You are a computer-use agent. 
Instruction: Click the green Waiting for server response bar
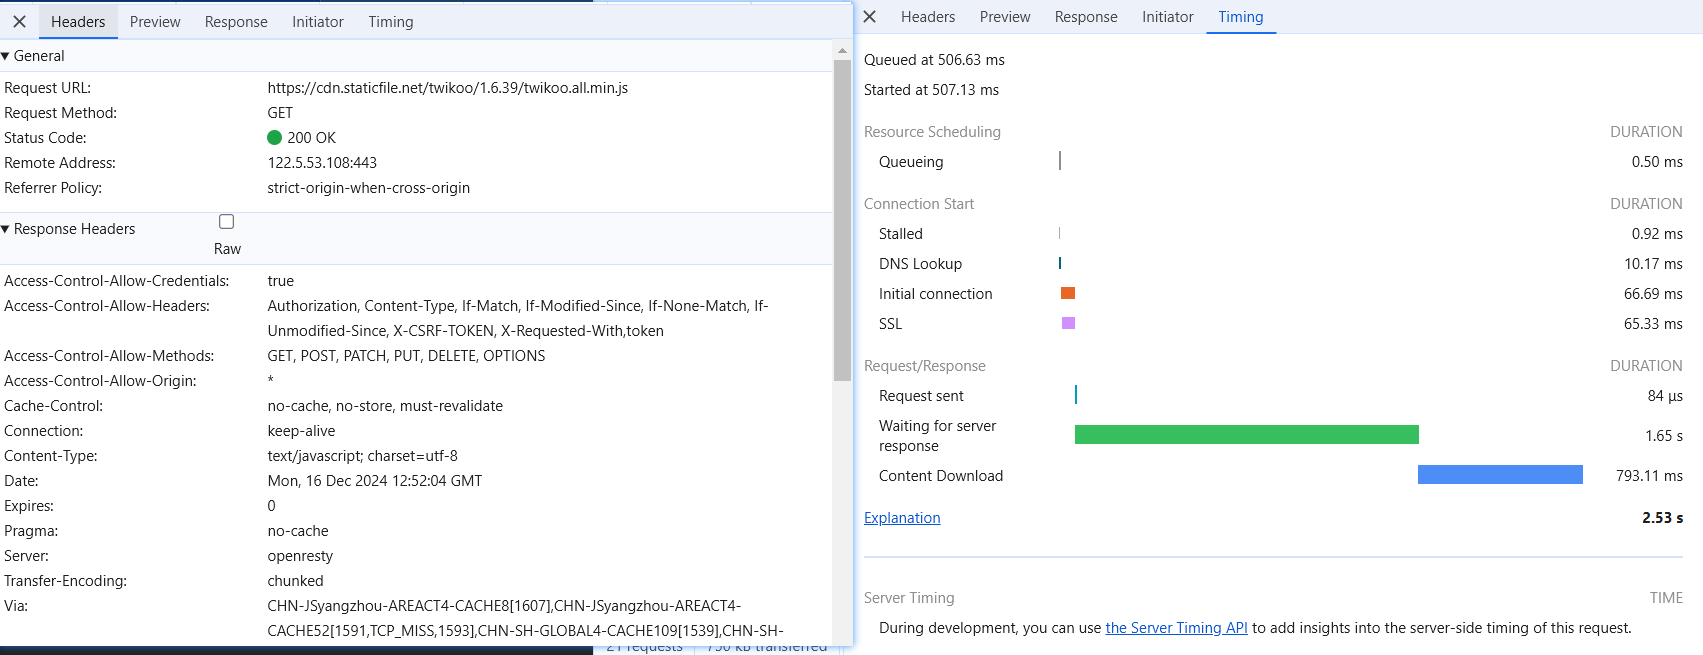[x=1246, y=434]
